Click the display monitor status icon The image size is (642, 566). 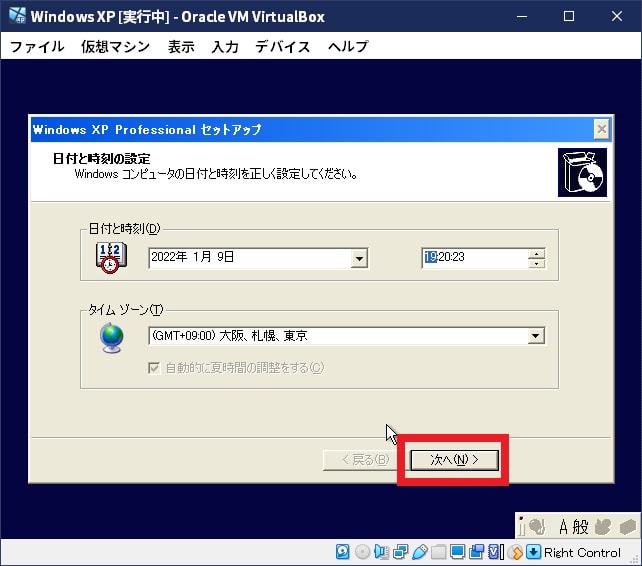(457, 552)
